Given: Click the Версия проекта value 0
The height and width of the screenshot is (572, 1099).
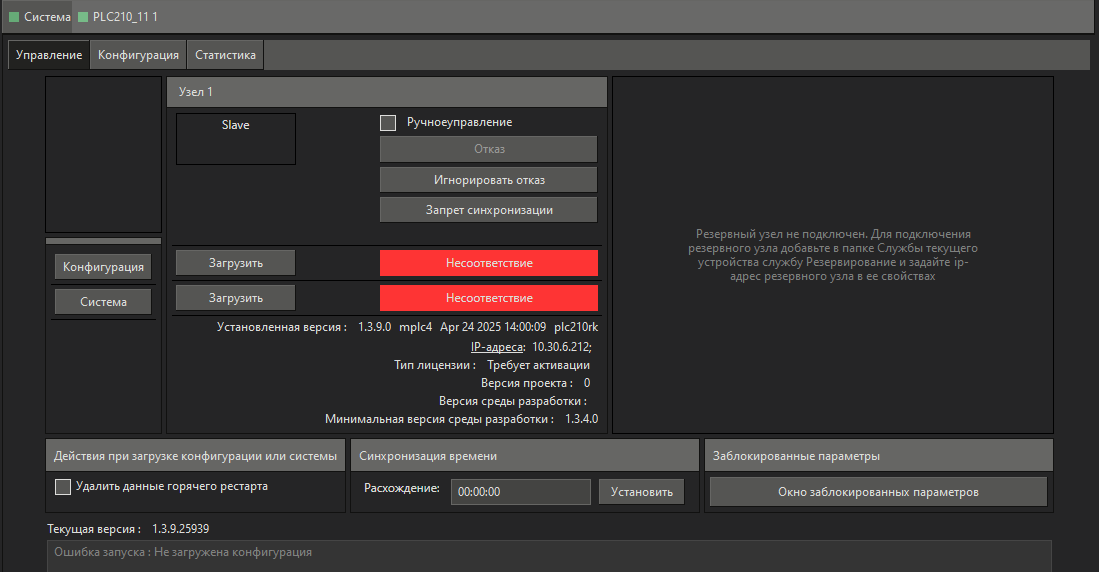Looking at the screenshot, I should click(587, 383).
